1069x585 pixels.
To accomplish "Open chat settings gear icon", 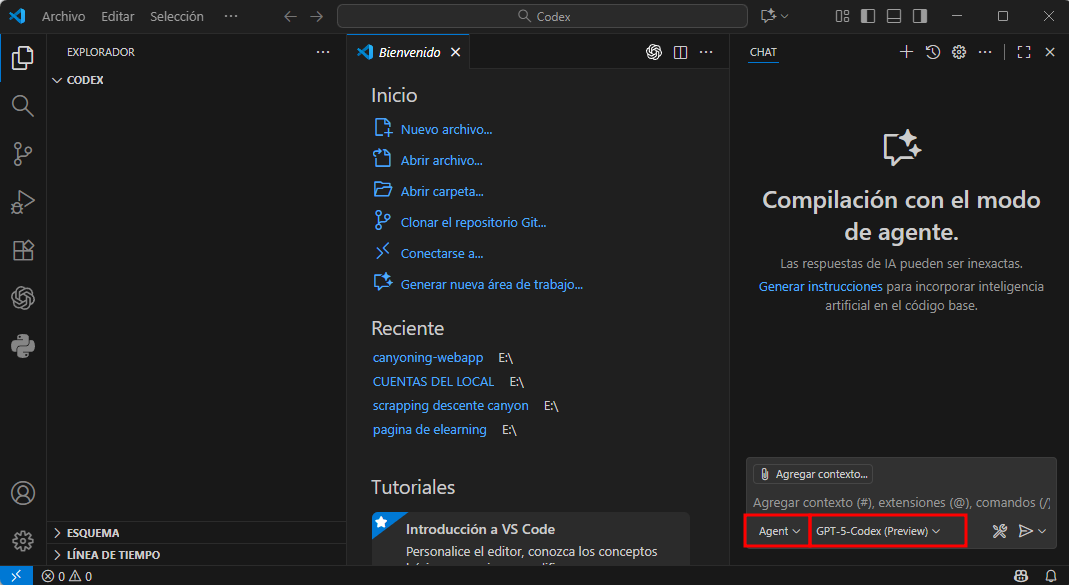I will pos(959,52).
